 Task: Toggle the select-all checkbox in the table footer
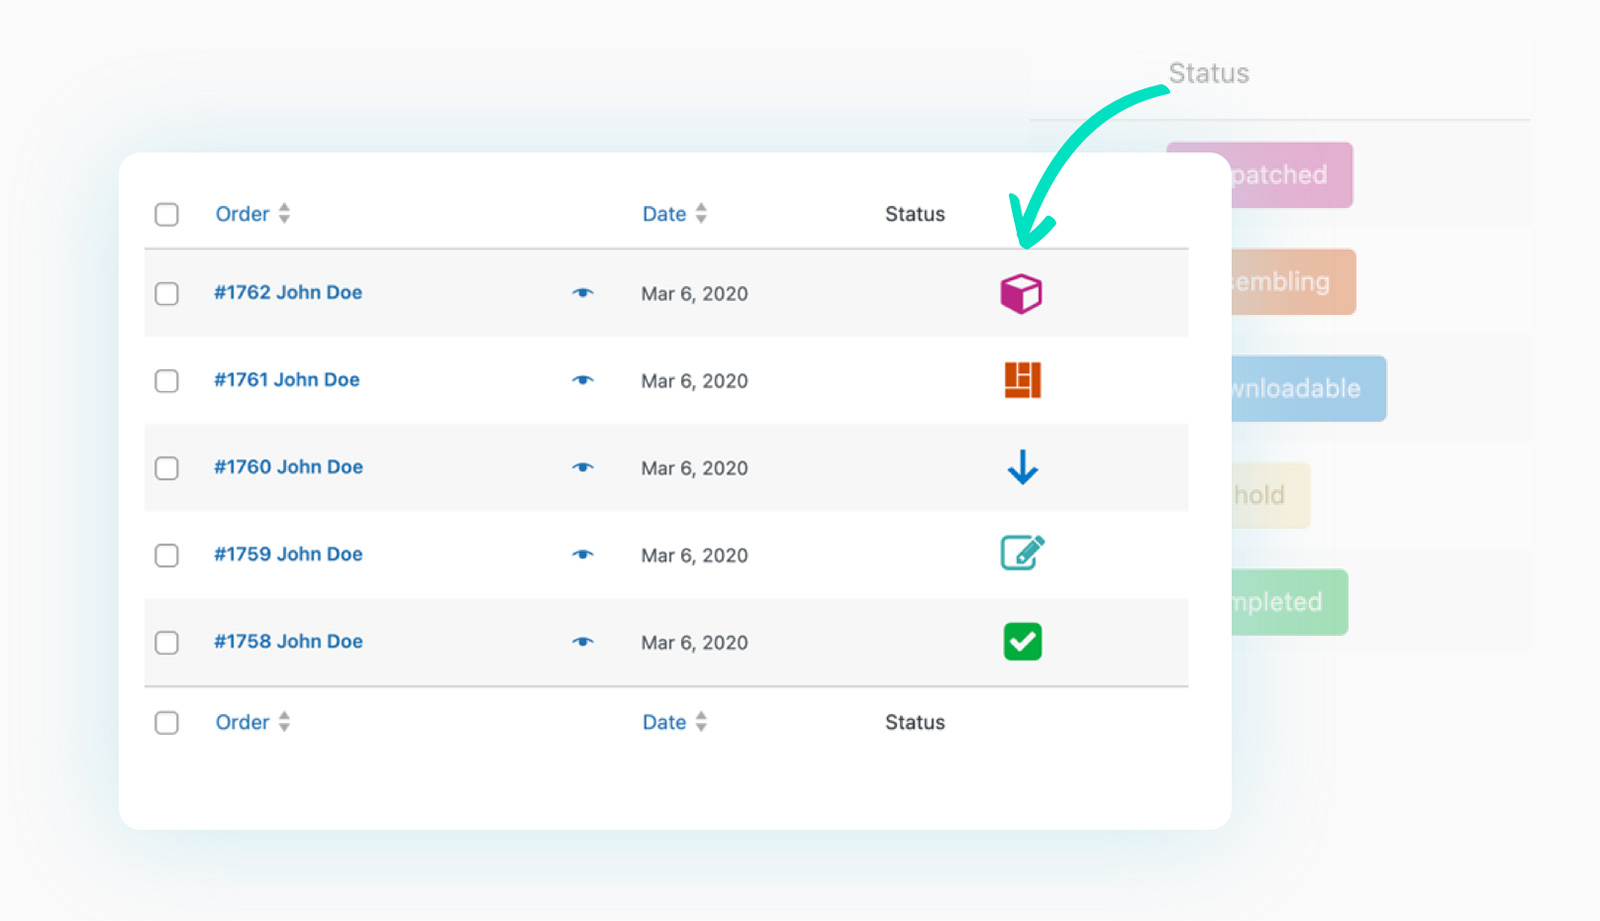tap(167, 723)
